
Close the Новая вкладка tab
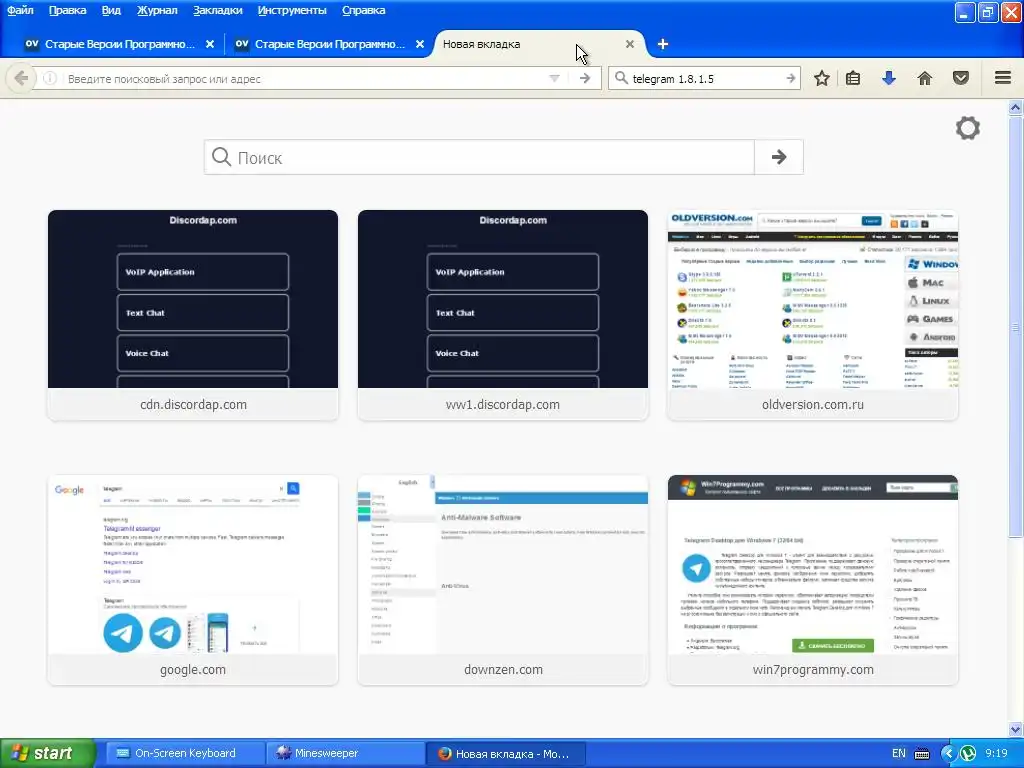pos(630,44)
